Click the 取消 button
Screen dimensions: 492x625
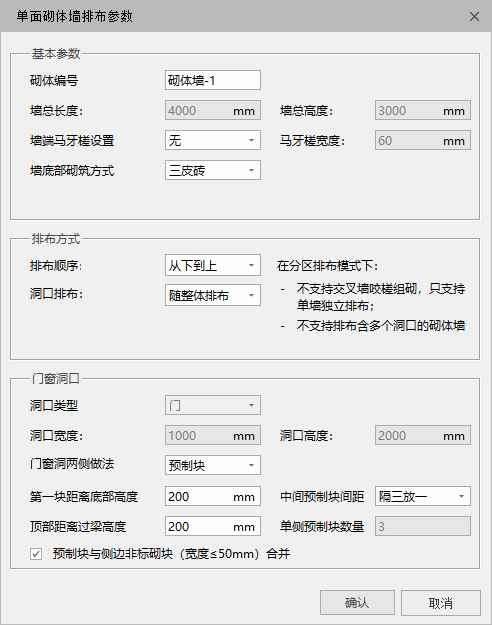pyautogui.click(x=441, y=603)
